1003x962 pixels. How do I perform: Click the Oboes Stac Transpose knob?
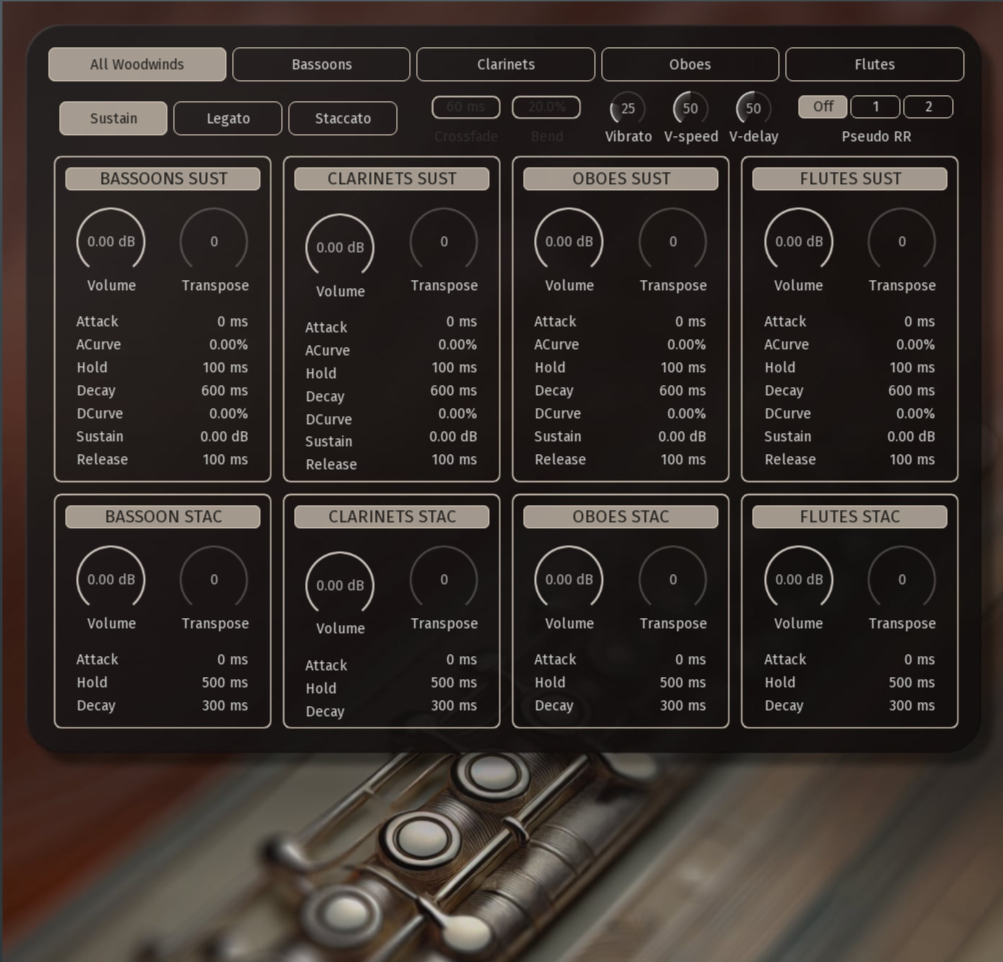pos(673,580)
